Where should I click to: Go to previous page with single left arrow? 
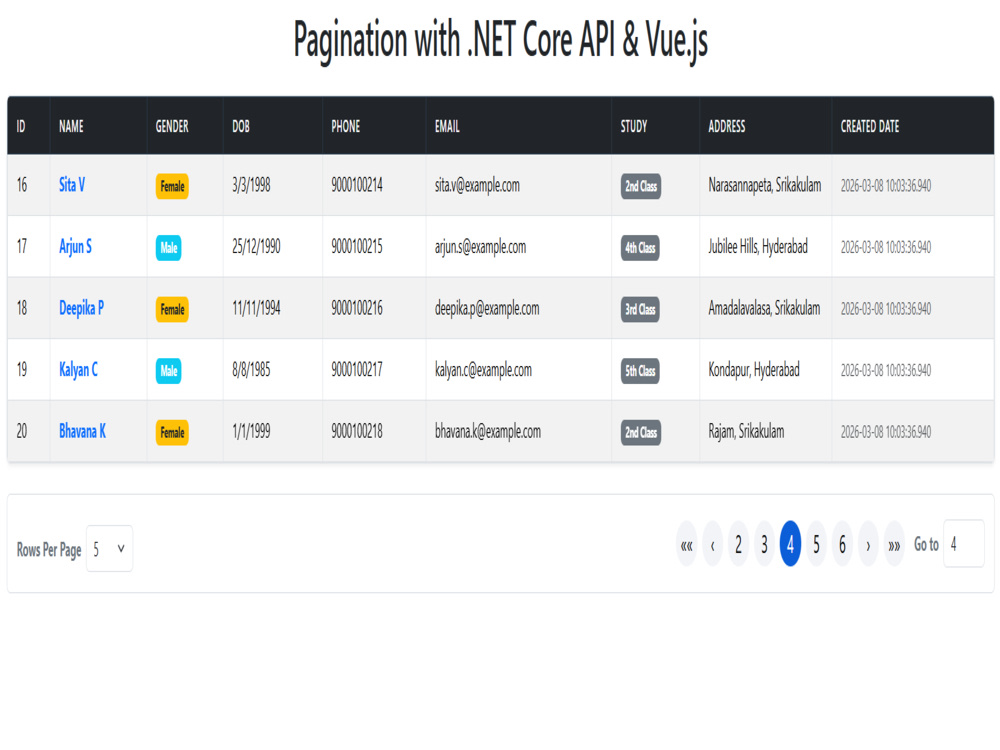[712, 544]
